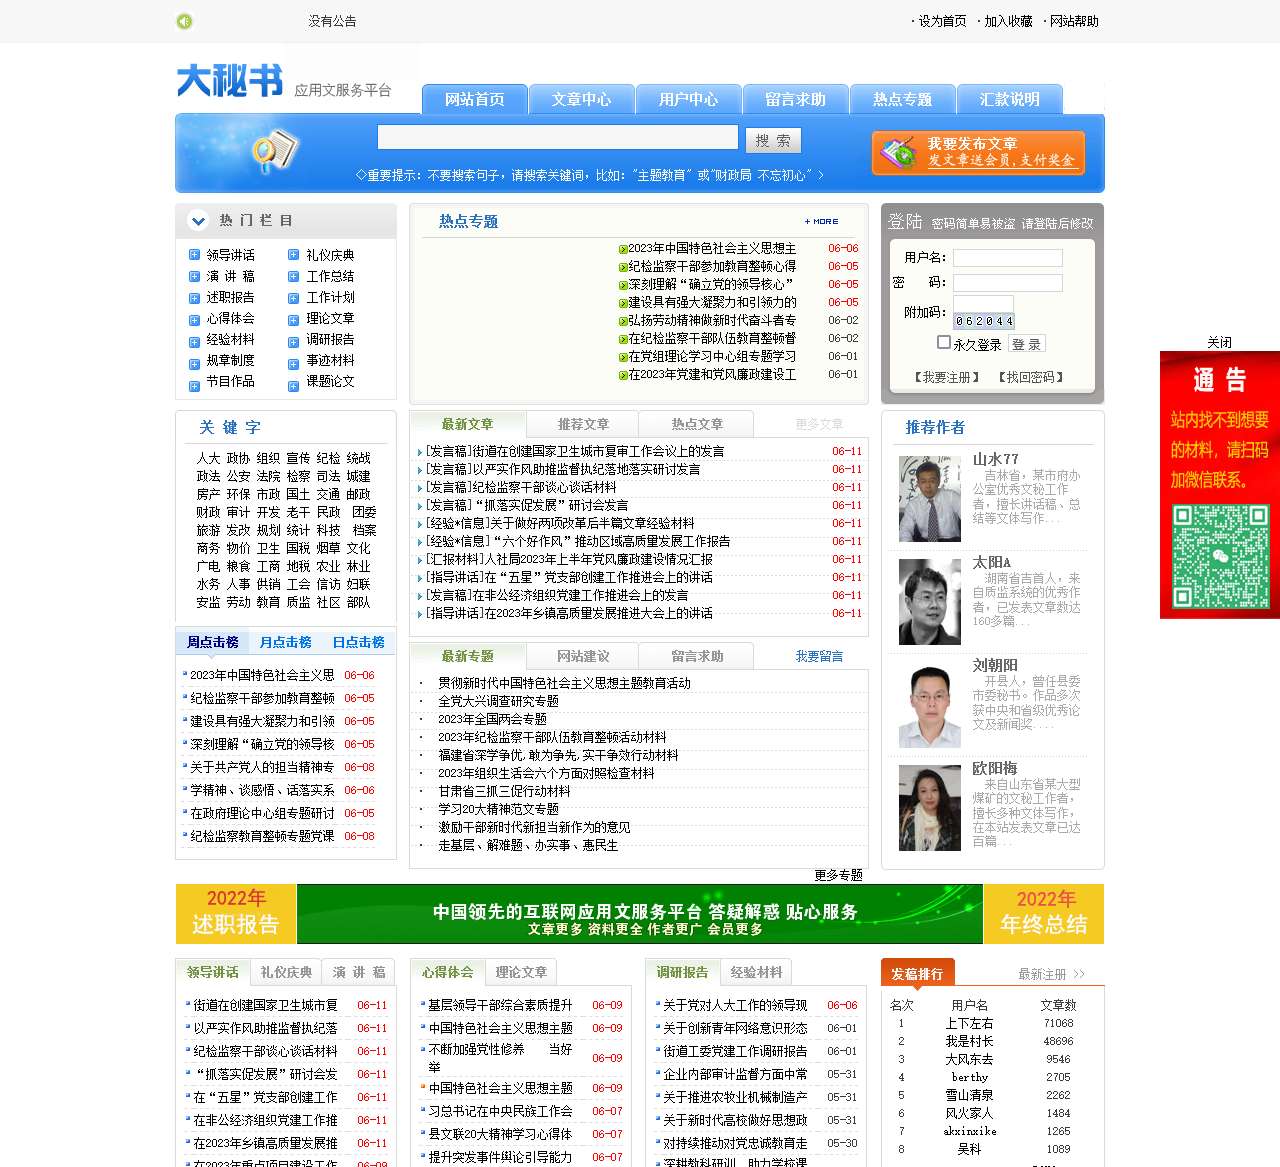
Task: Click the 用户名 input field
Action: tap(1008, 258)
